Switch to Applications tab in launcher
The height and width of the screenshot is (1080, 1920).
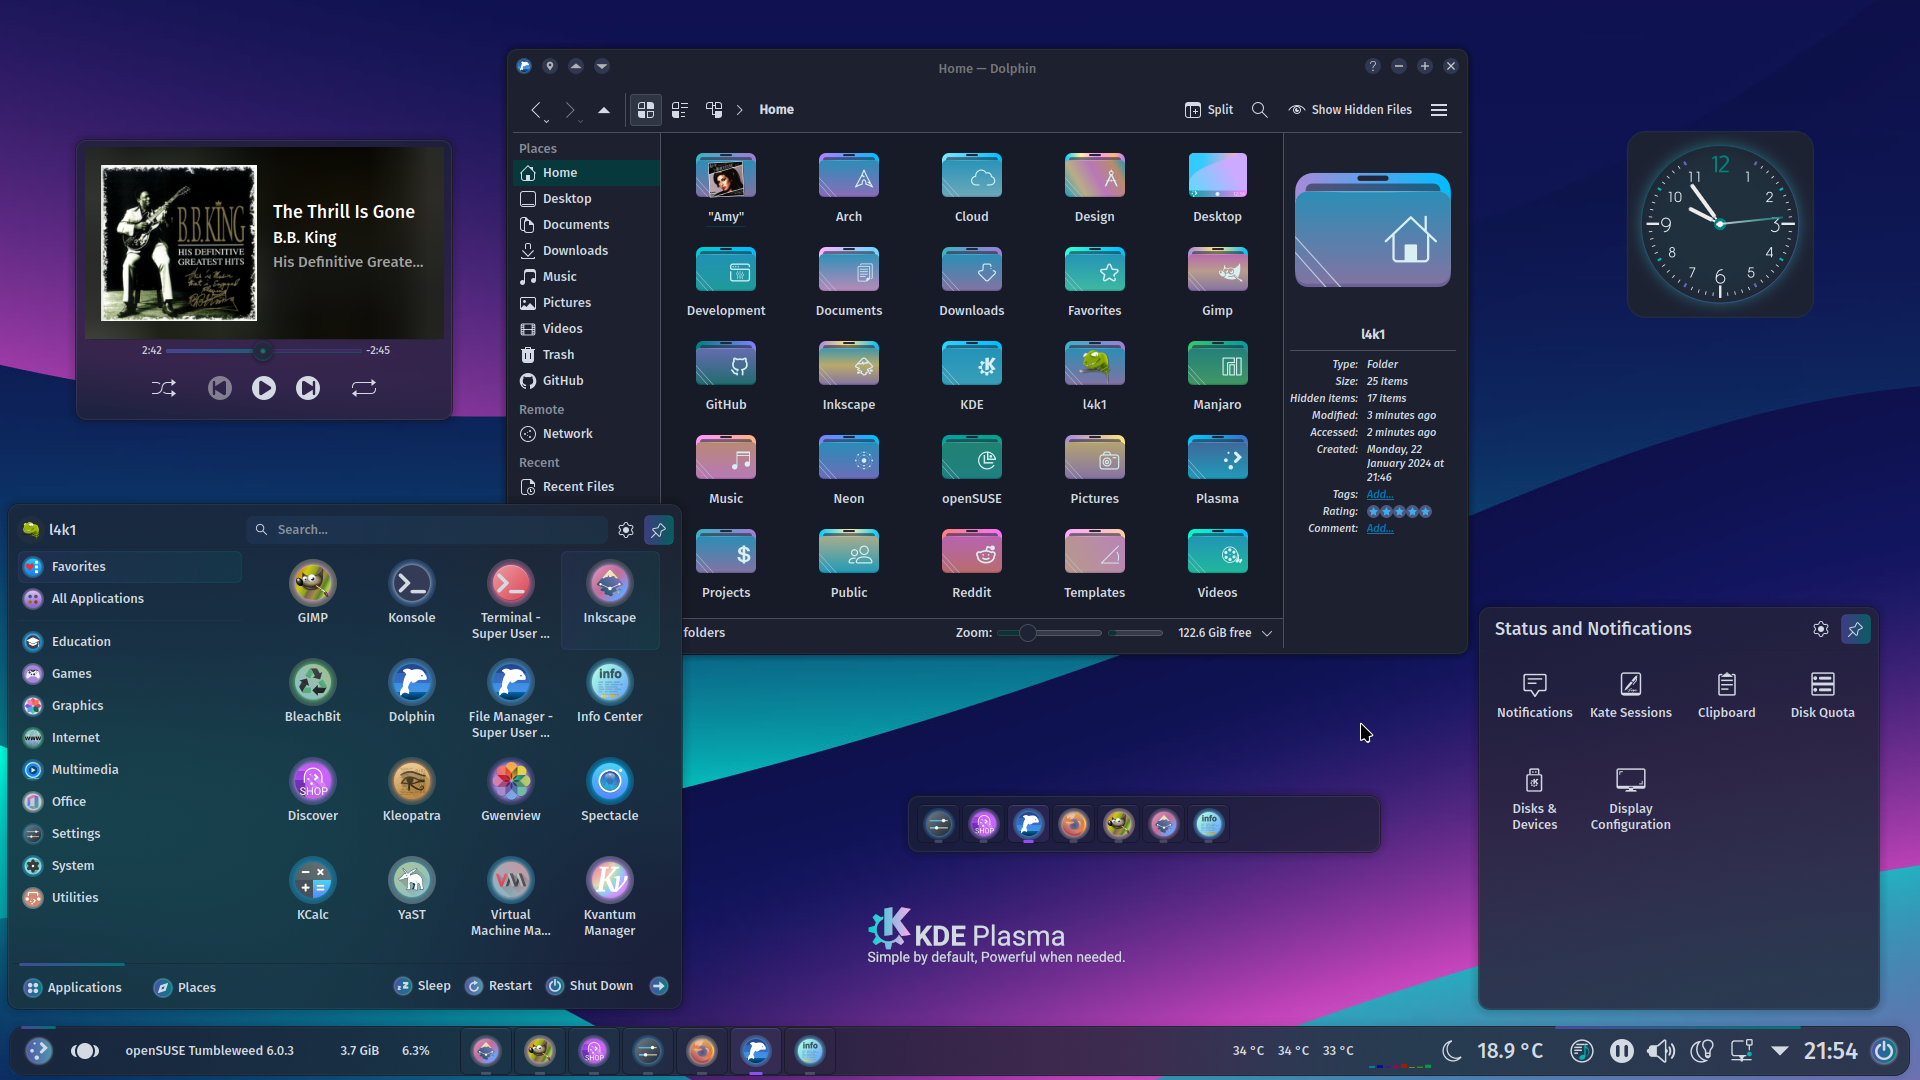pyautogui.click(x=72, y=988)
